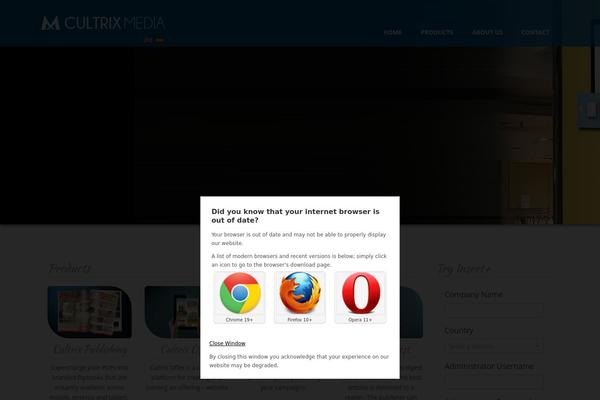Viewport: 600px width, 400px height.
Task: Click the Cultrix Publishing heading
Action: point(90,349)
